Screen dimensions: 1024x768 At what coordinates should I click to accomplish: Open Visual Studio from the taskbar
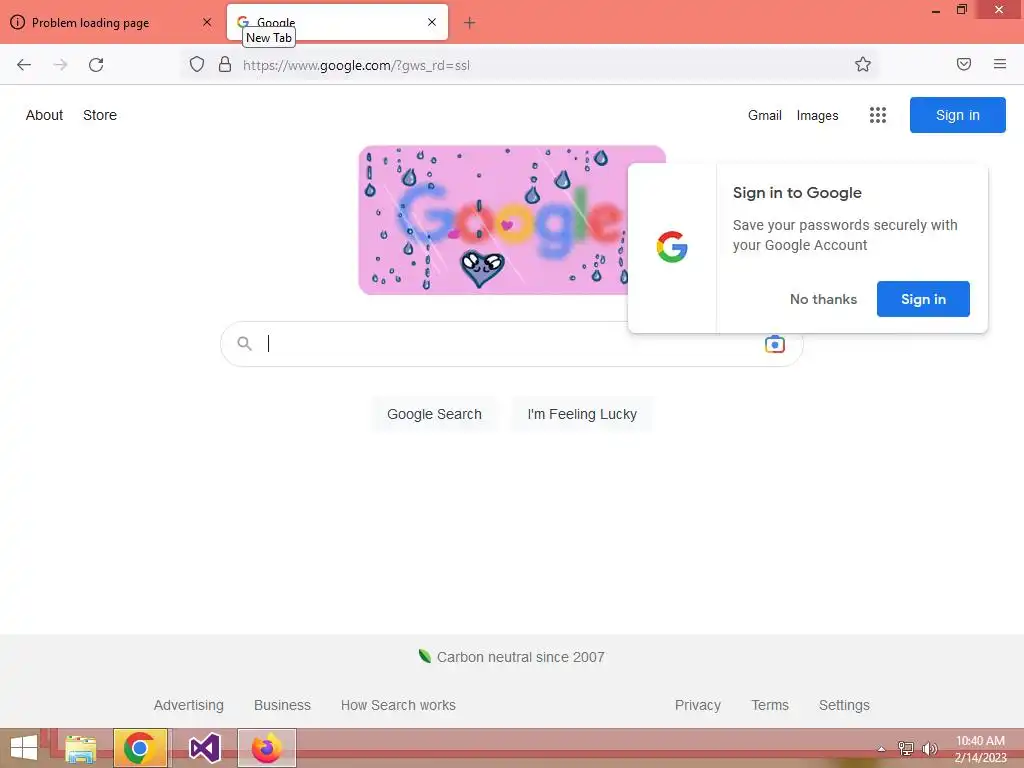(x=204, y=748)
